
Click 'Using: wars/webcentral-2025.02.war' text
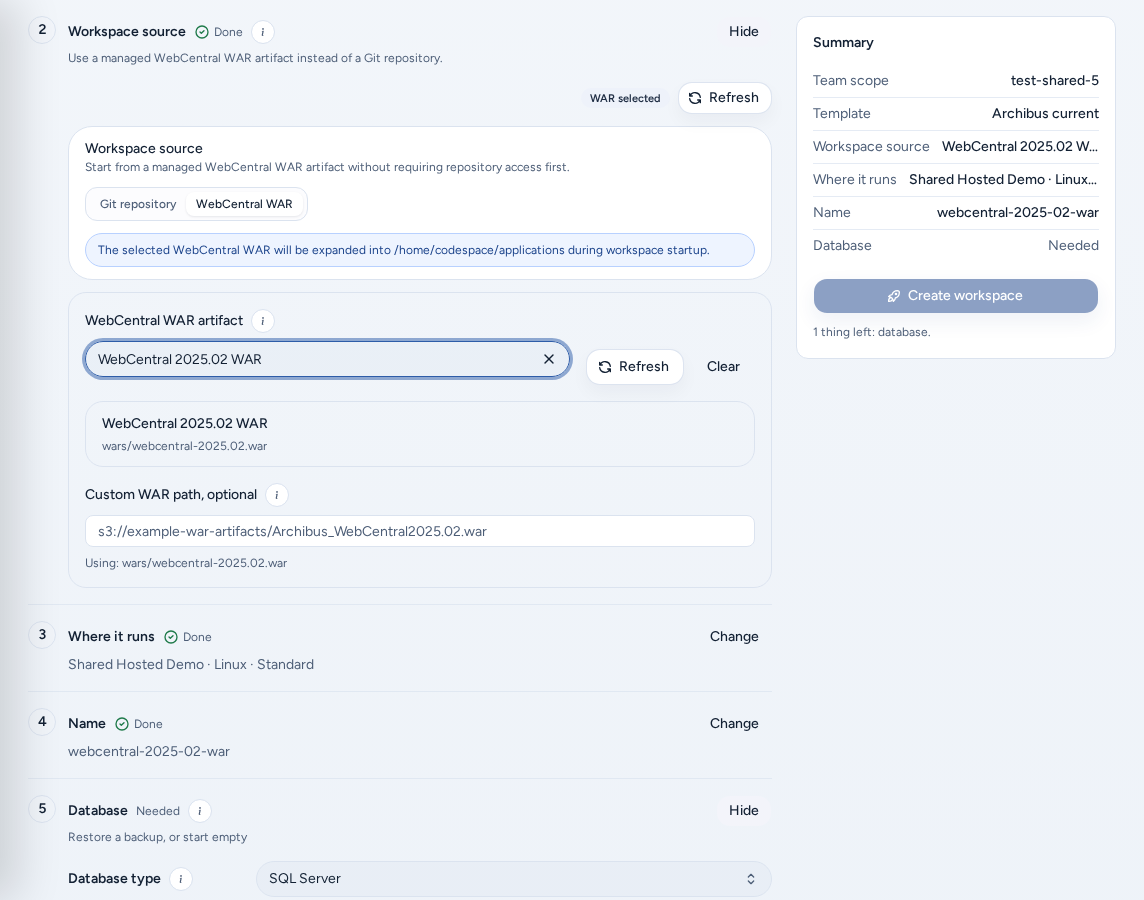click(186, 563)
